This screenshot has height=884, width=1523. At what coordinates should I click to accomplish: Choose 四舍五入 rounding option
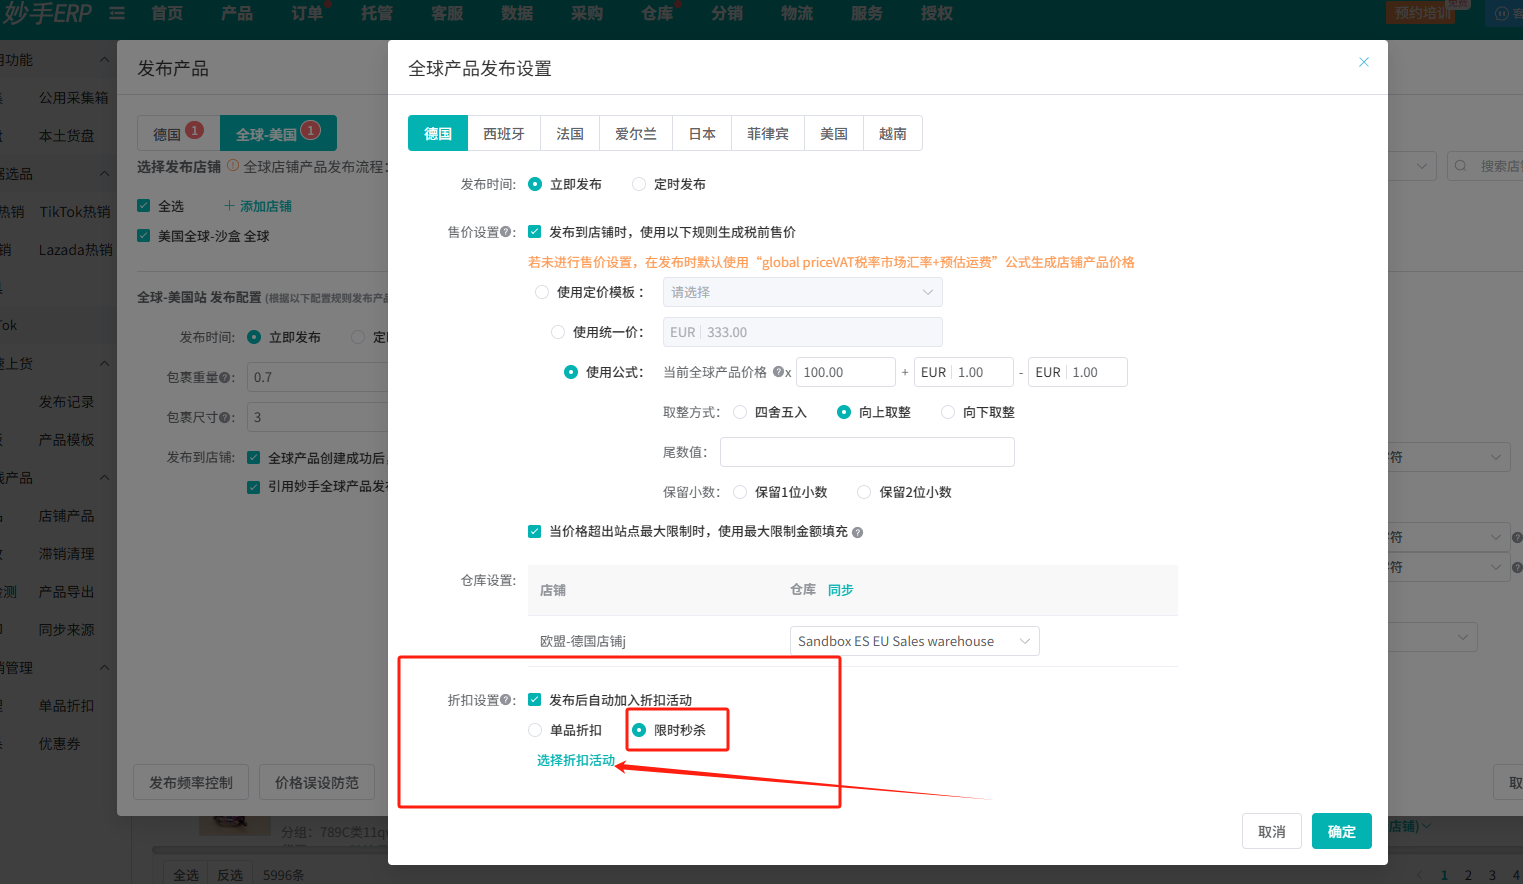pyautogui.click(x=740, y=412)
